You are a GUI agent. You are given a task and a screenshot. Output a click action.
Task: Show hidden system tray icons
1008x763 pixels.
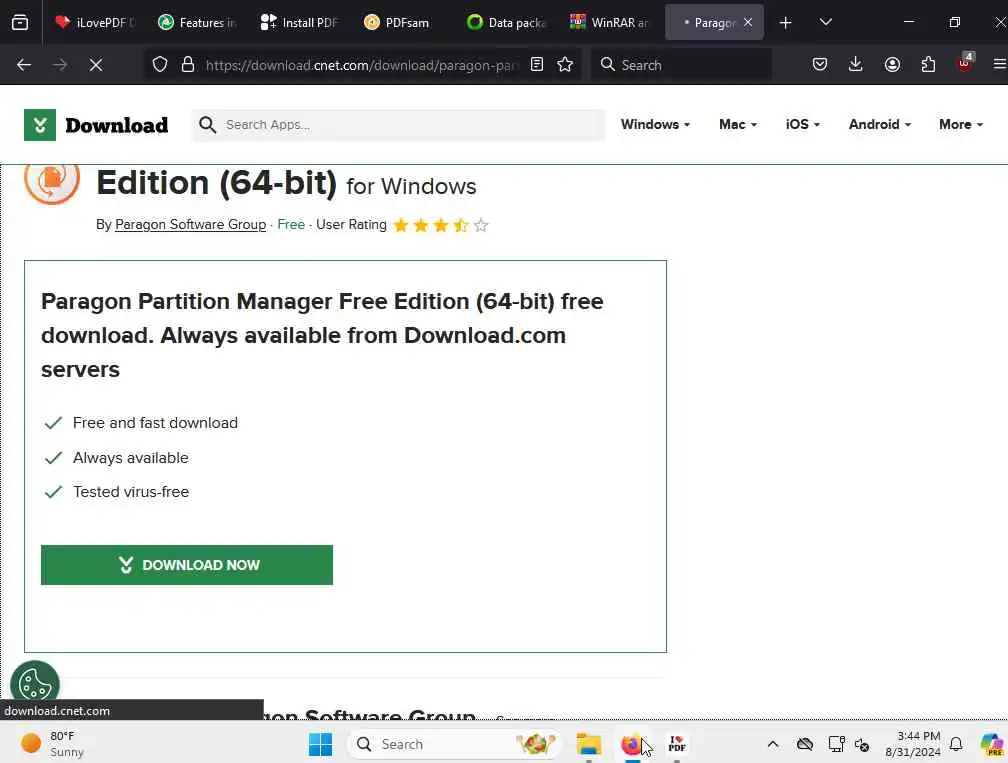[x=773, y=744]
